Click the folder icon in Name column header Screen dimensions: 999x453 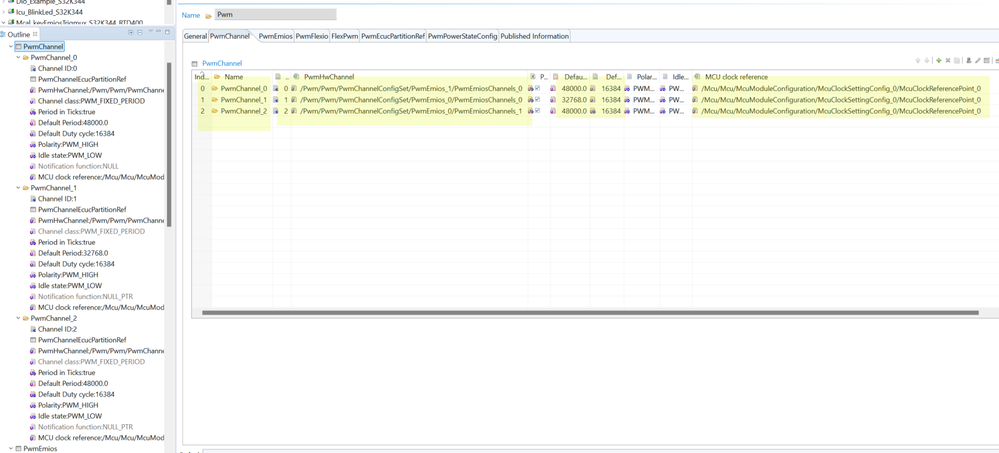(x=217, y=77)
